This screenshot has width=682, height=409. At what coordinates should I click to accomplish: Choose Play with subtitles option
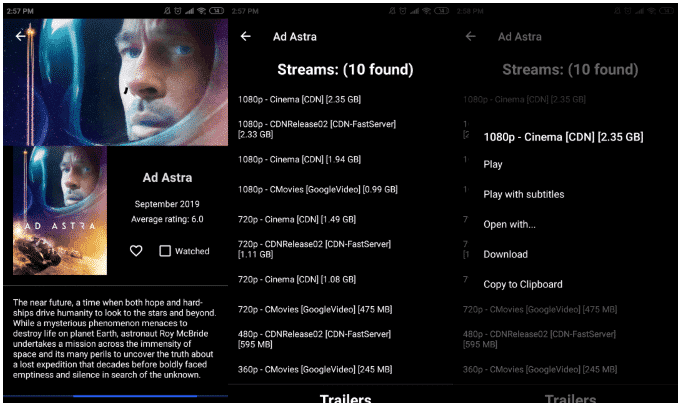tap(524, 194)
